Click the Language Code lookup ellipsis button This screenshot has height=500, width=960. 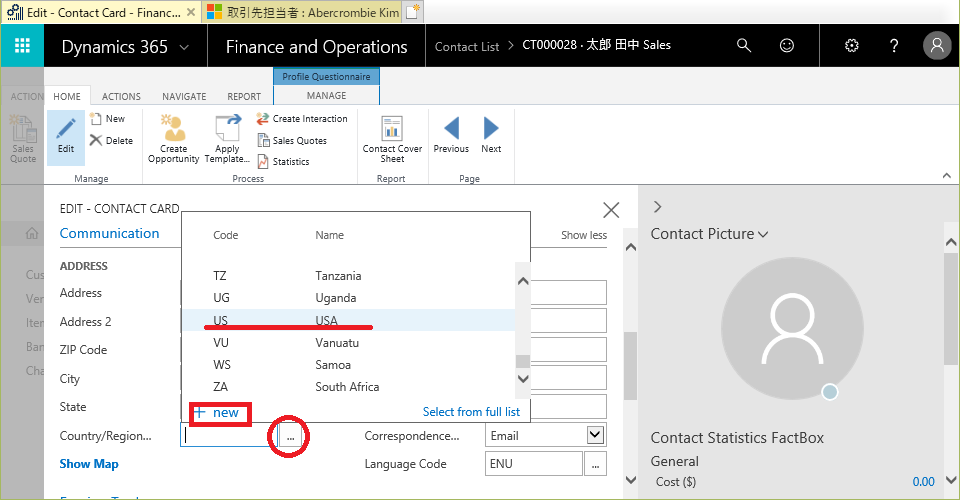595,464
